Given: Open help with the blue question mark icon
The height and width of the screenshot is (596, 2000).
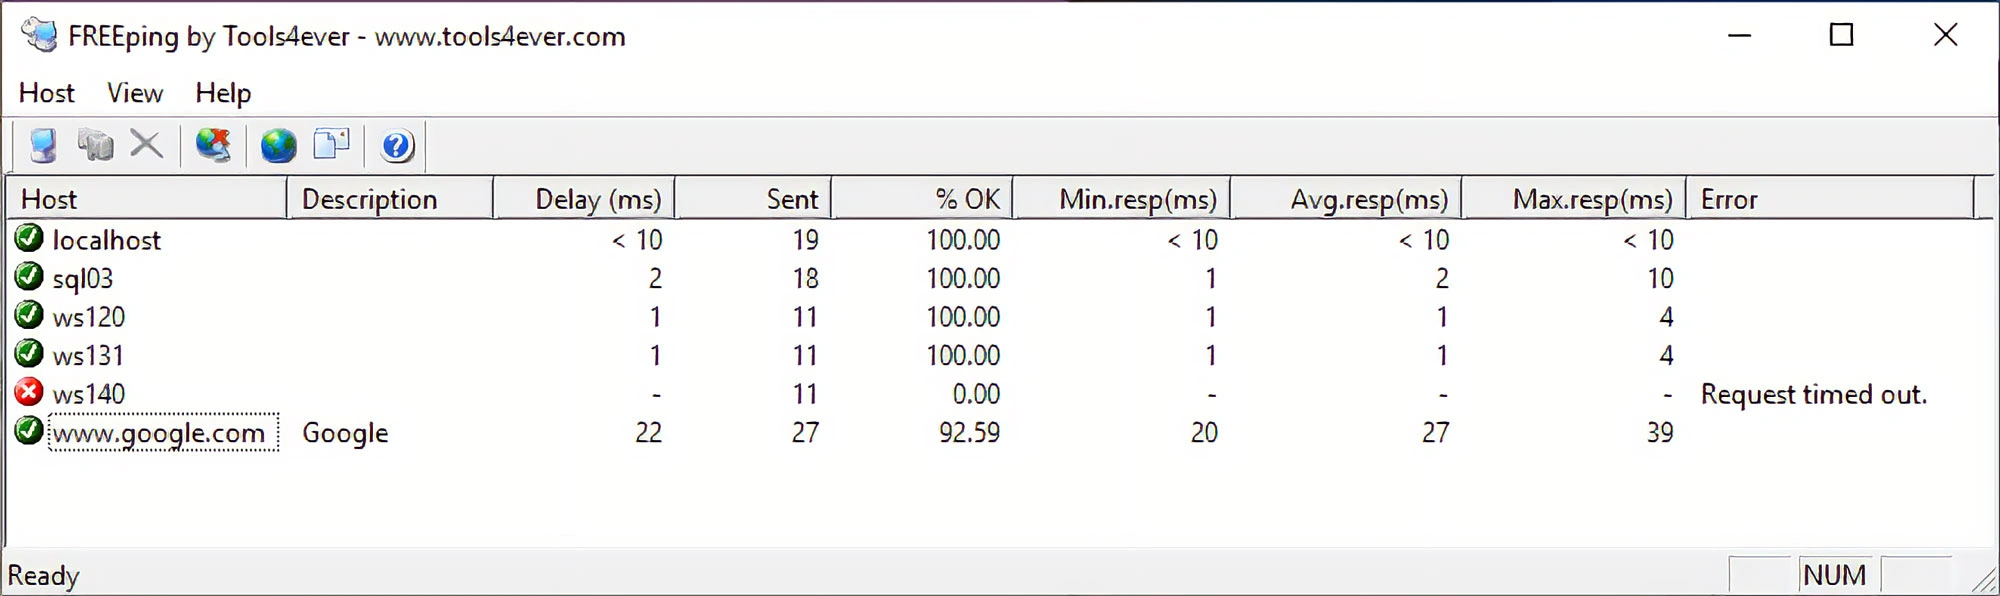Looking at the screenshot, I should (x=397, y=146).
